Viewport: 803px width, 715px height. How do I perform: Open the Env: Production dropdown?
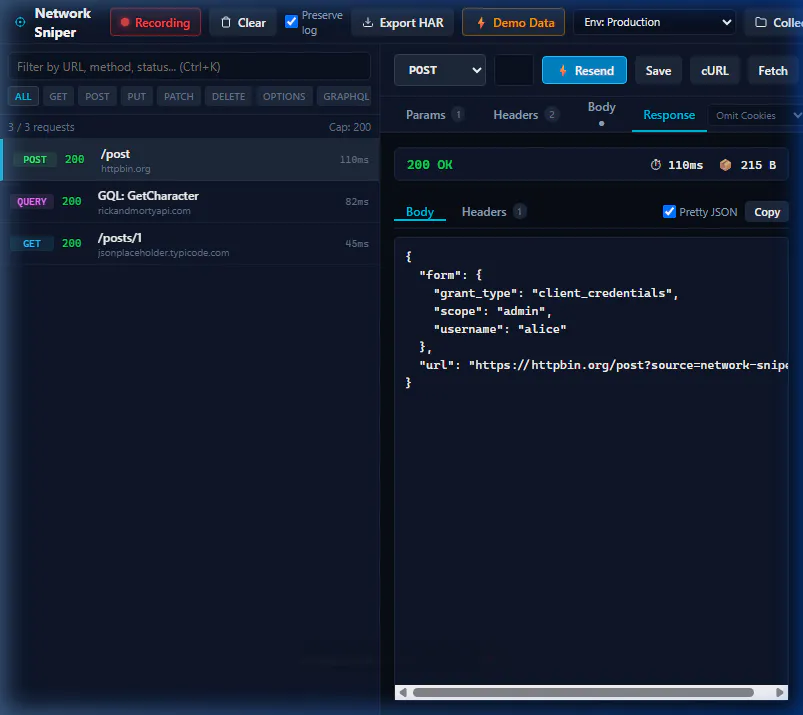654,22
